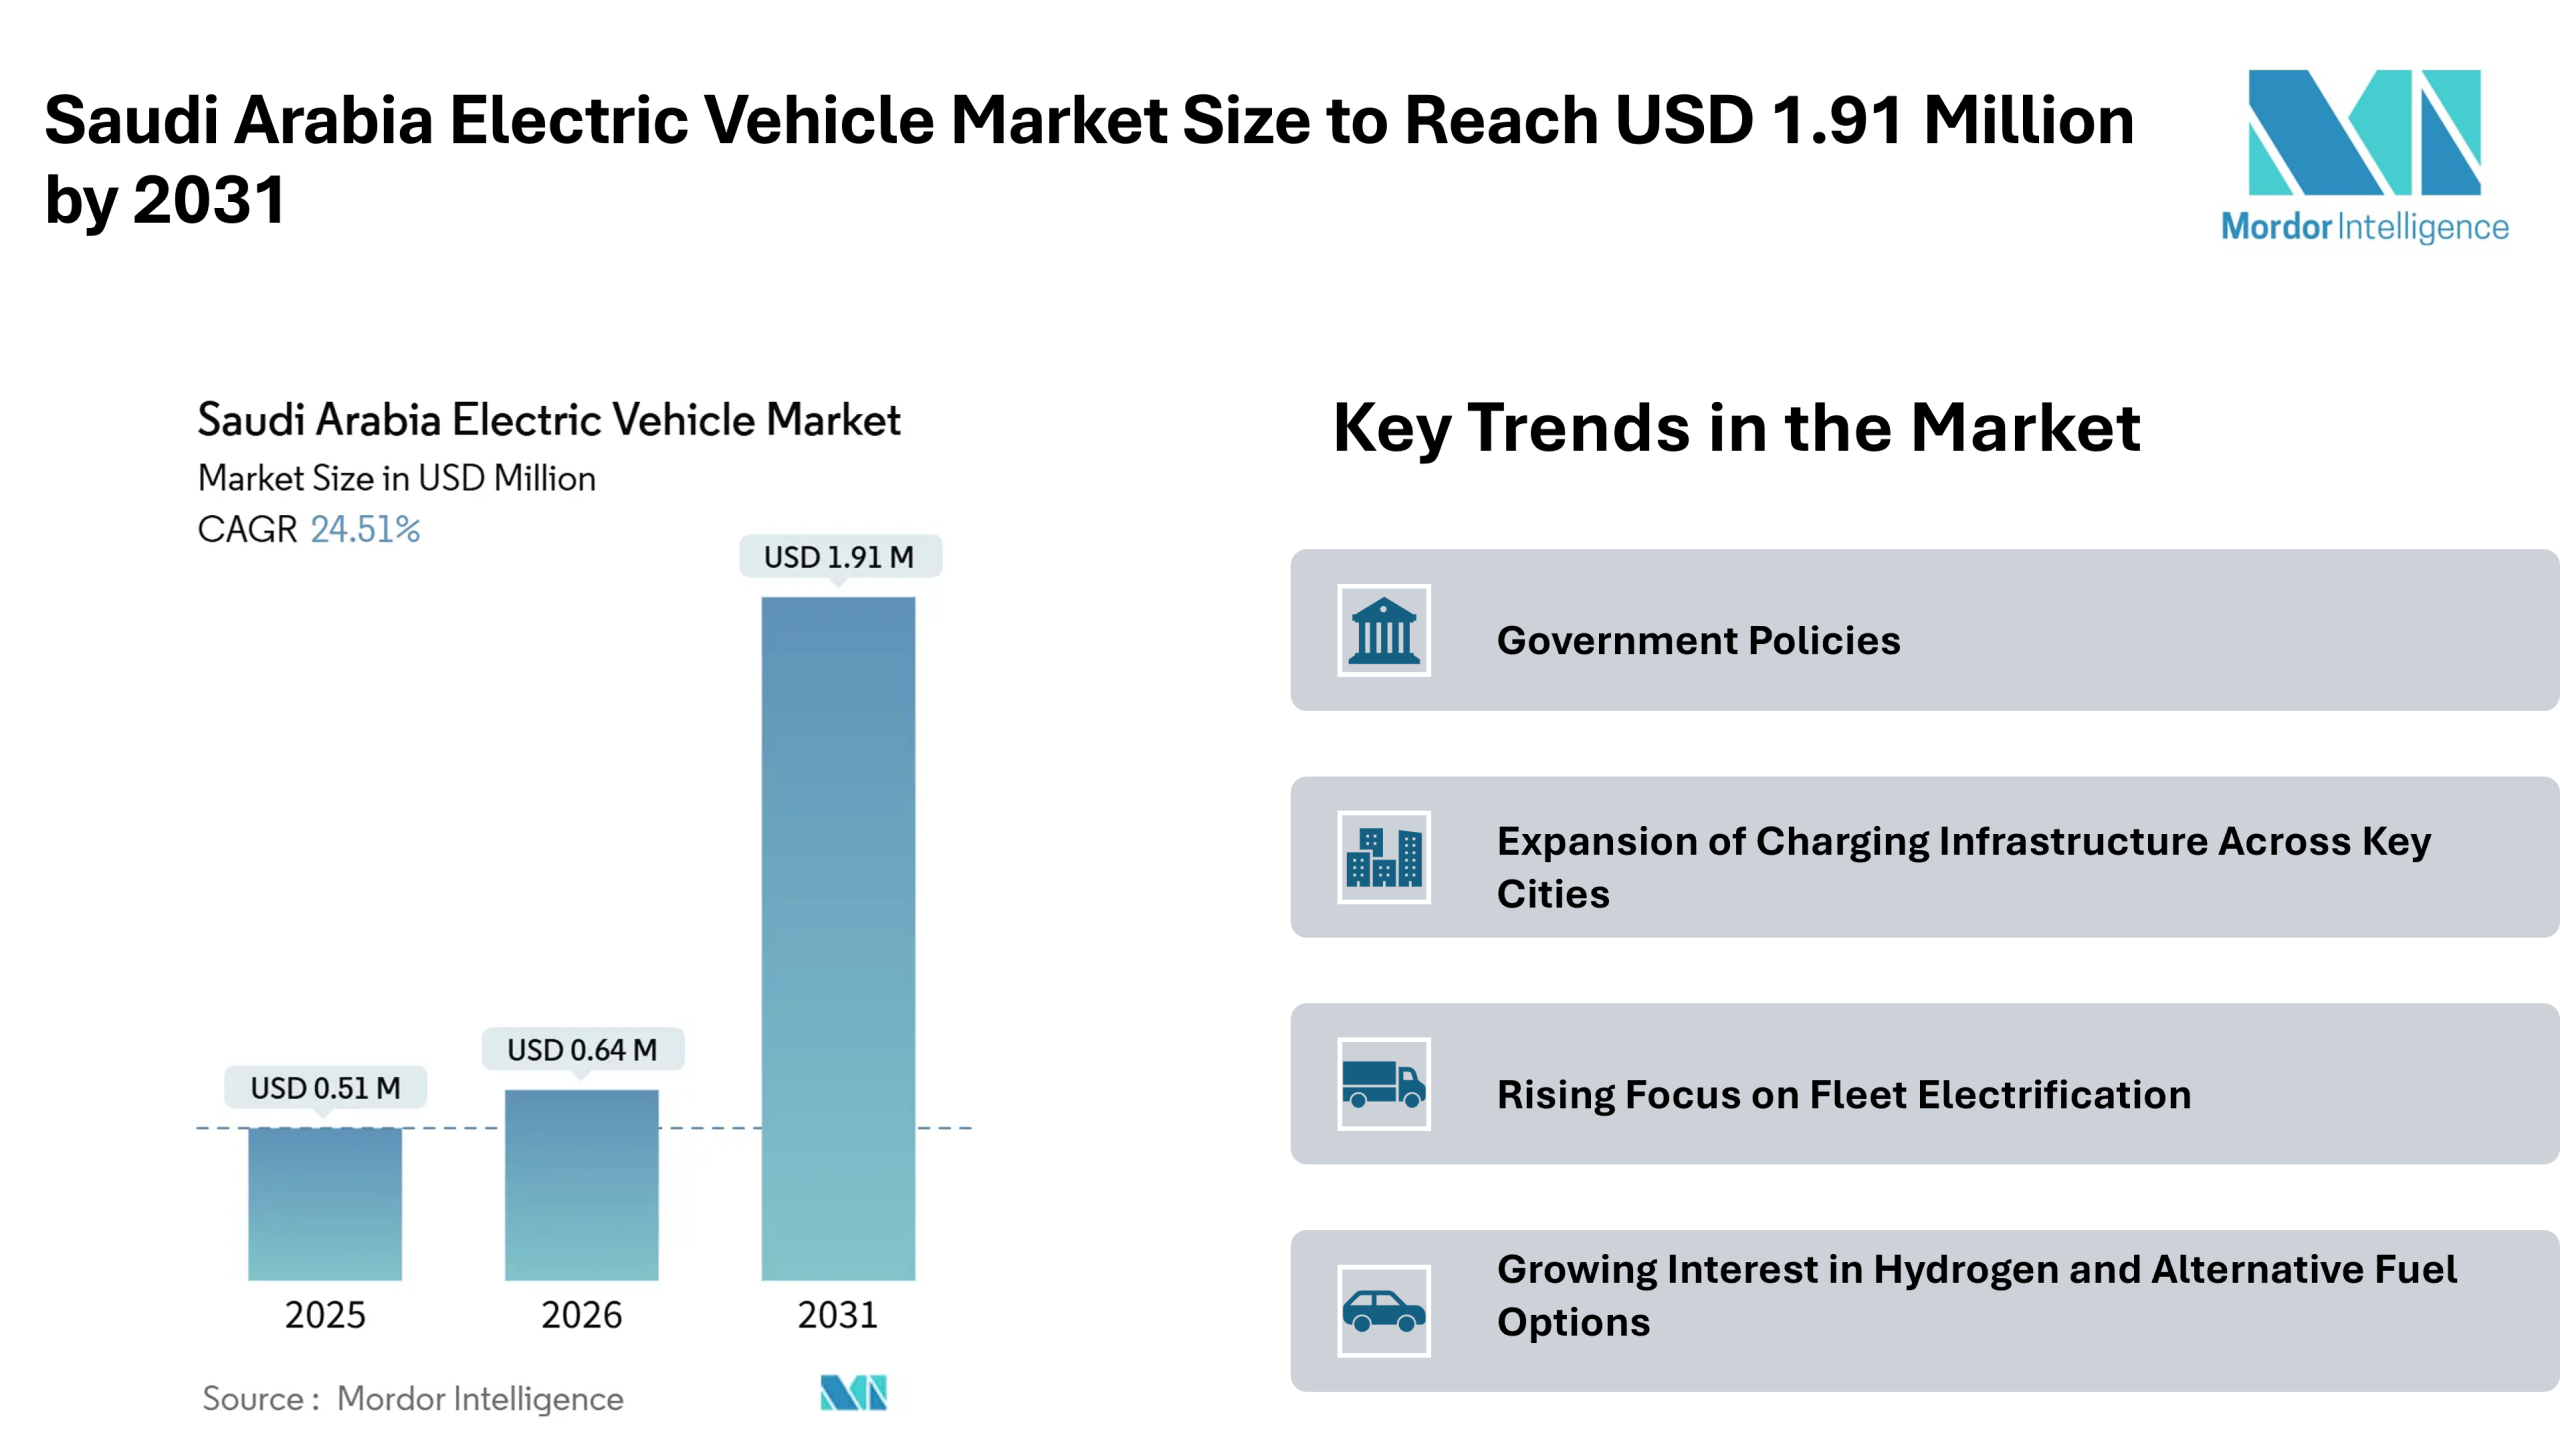Click the CAGR 24.51% value

pos(364,529)
